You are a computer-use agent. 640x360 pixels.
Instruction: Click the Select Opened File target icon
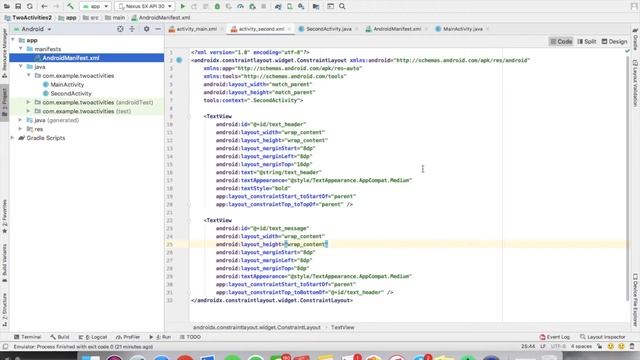tap(120, 29)
